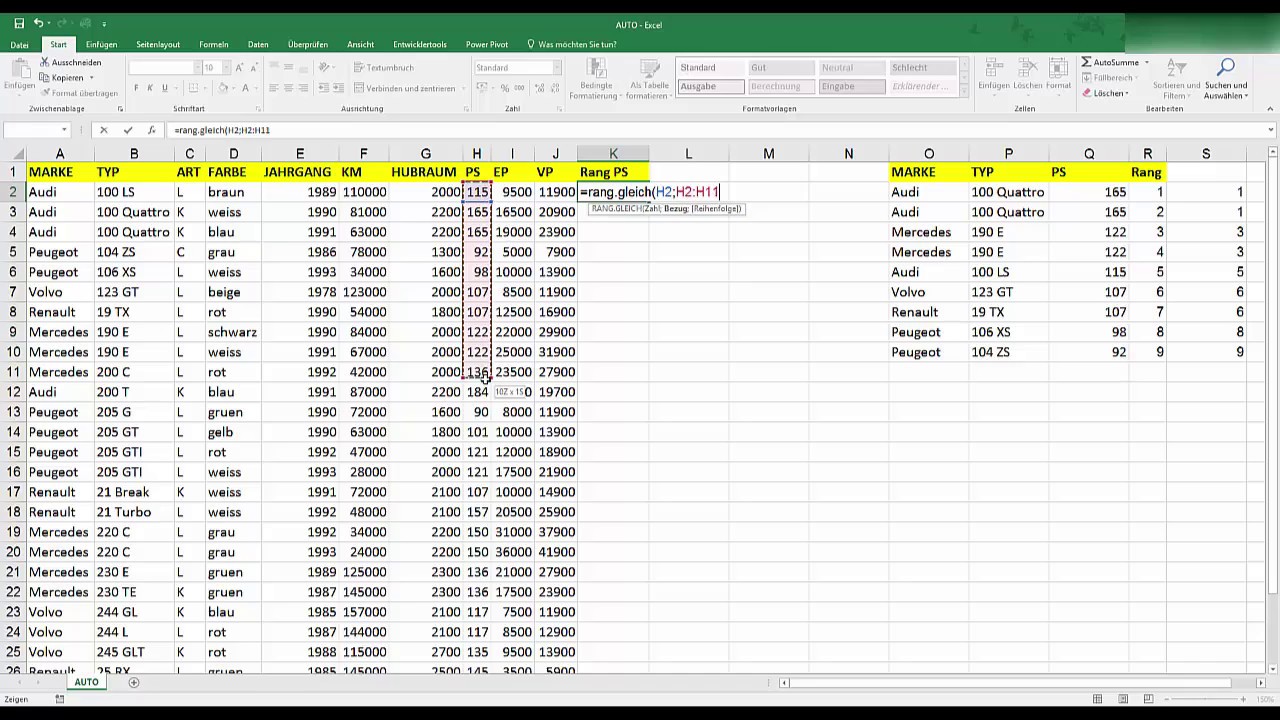Open the font name combo box

[x=165, y=67]
